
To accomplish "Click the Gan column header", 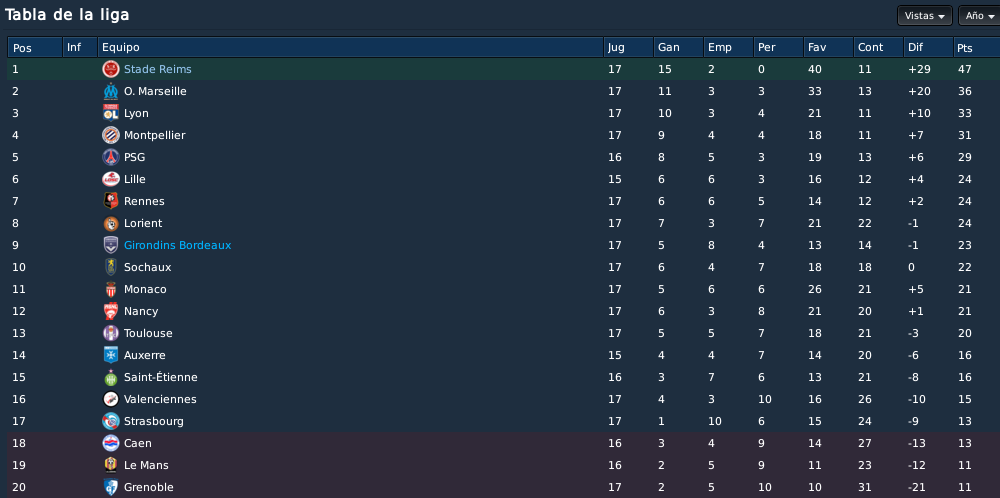I will [x=678, y=47].
